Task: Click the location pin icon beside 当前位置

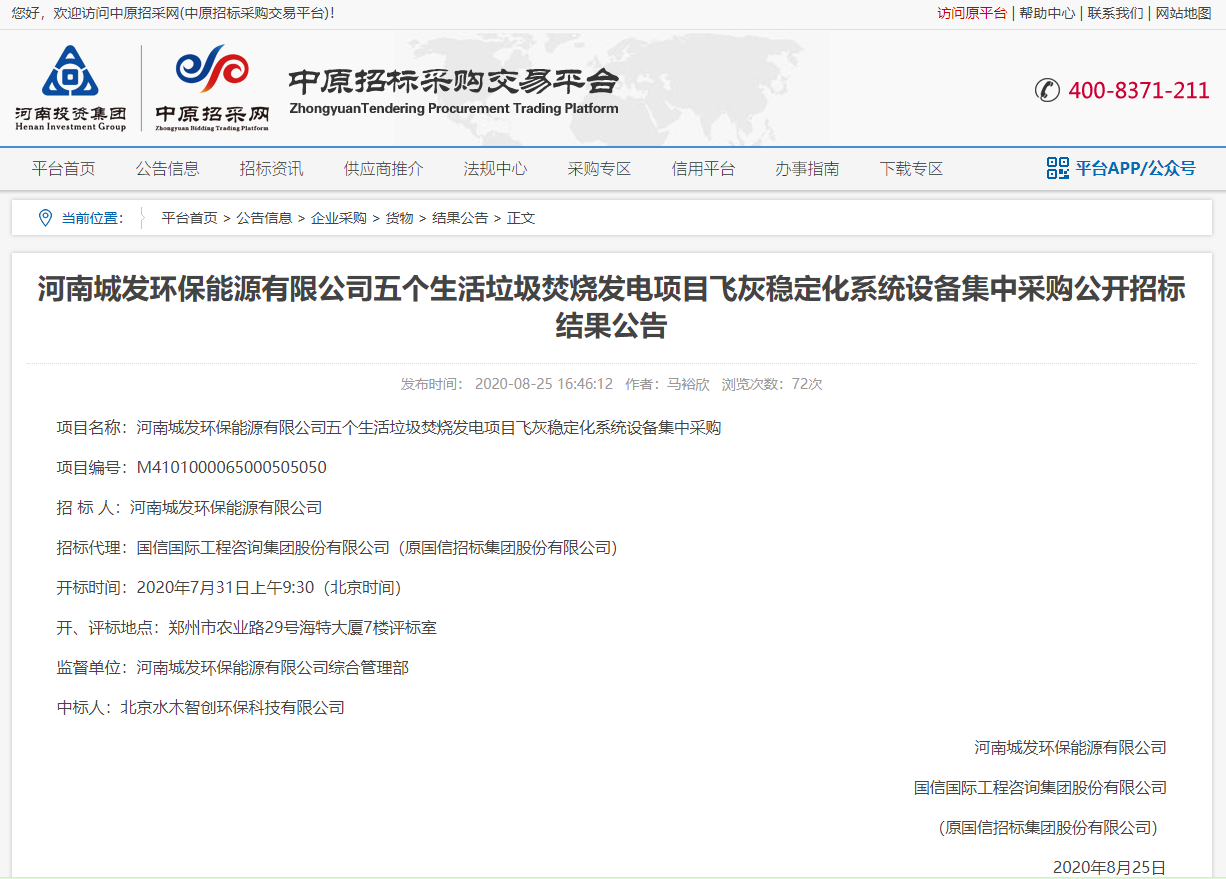Action: click(44, 218)
